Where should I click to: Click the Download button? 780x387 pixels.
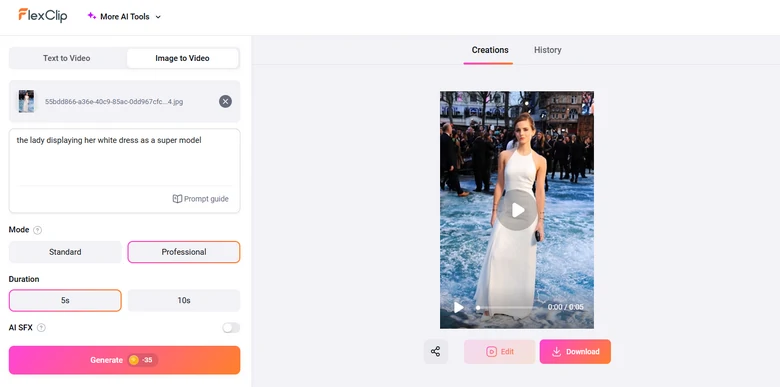[576, 352]
